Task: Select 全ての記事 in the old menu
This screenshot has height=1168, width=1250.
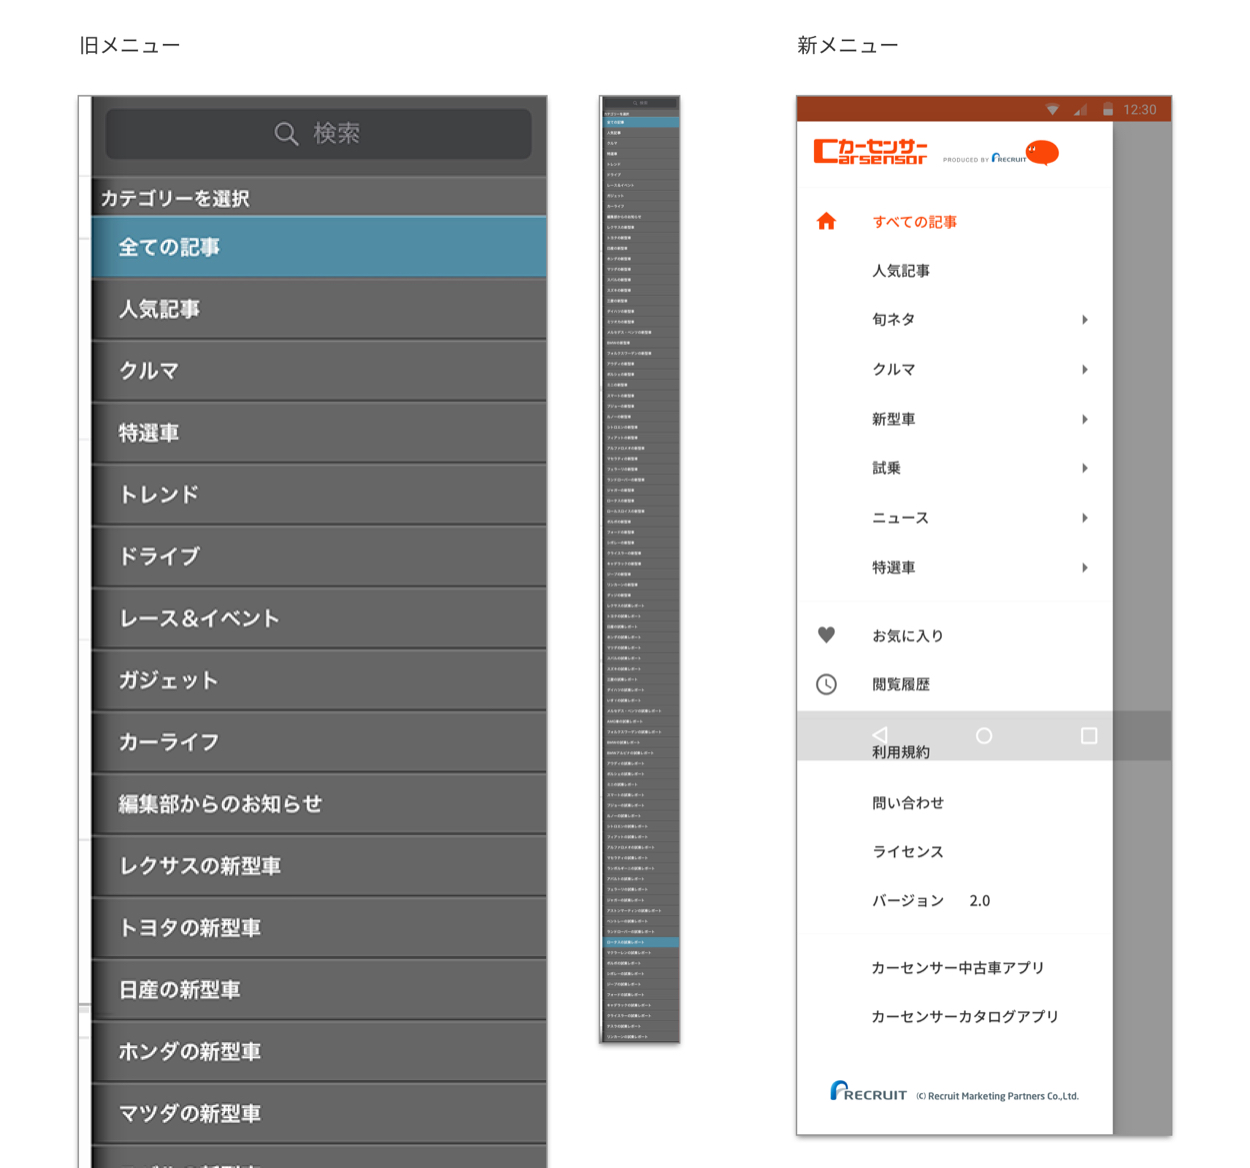Action: pos(318,247)
